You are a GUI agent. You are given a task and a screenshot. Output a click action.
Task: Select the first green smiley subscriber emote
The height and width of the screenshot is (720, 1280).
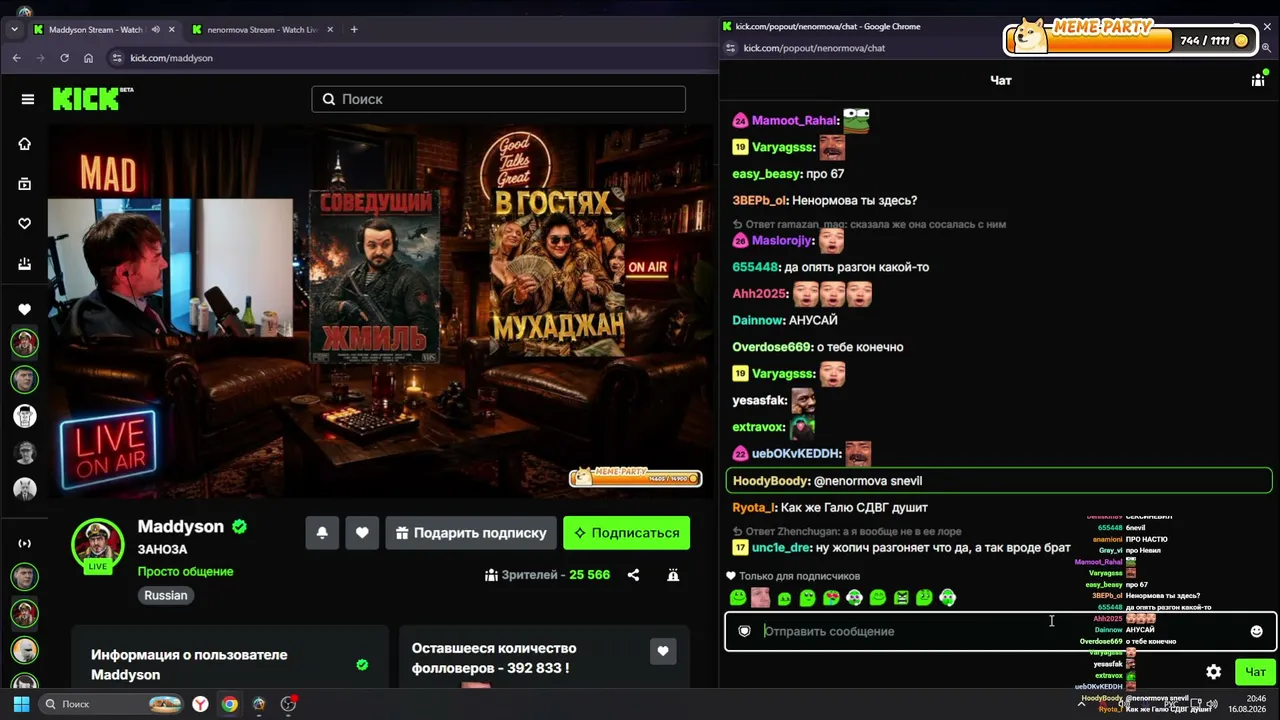738,598
